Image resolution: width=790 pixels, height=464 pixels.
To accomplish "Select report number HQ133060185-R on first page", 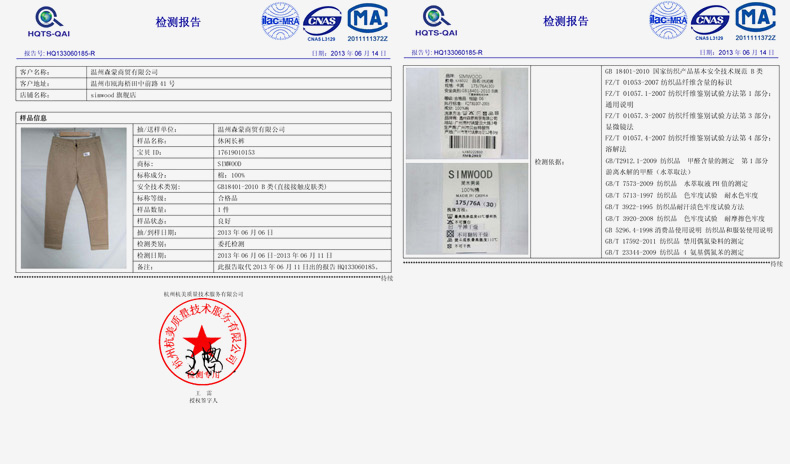I will pos(71,53).
